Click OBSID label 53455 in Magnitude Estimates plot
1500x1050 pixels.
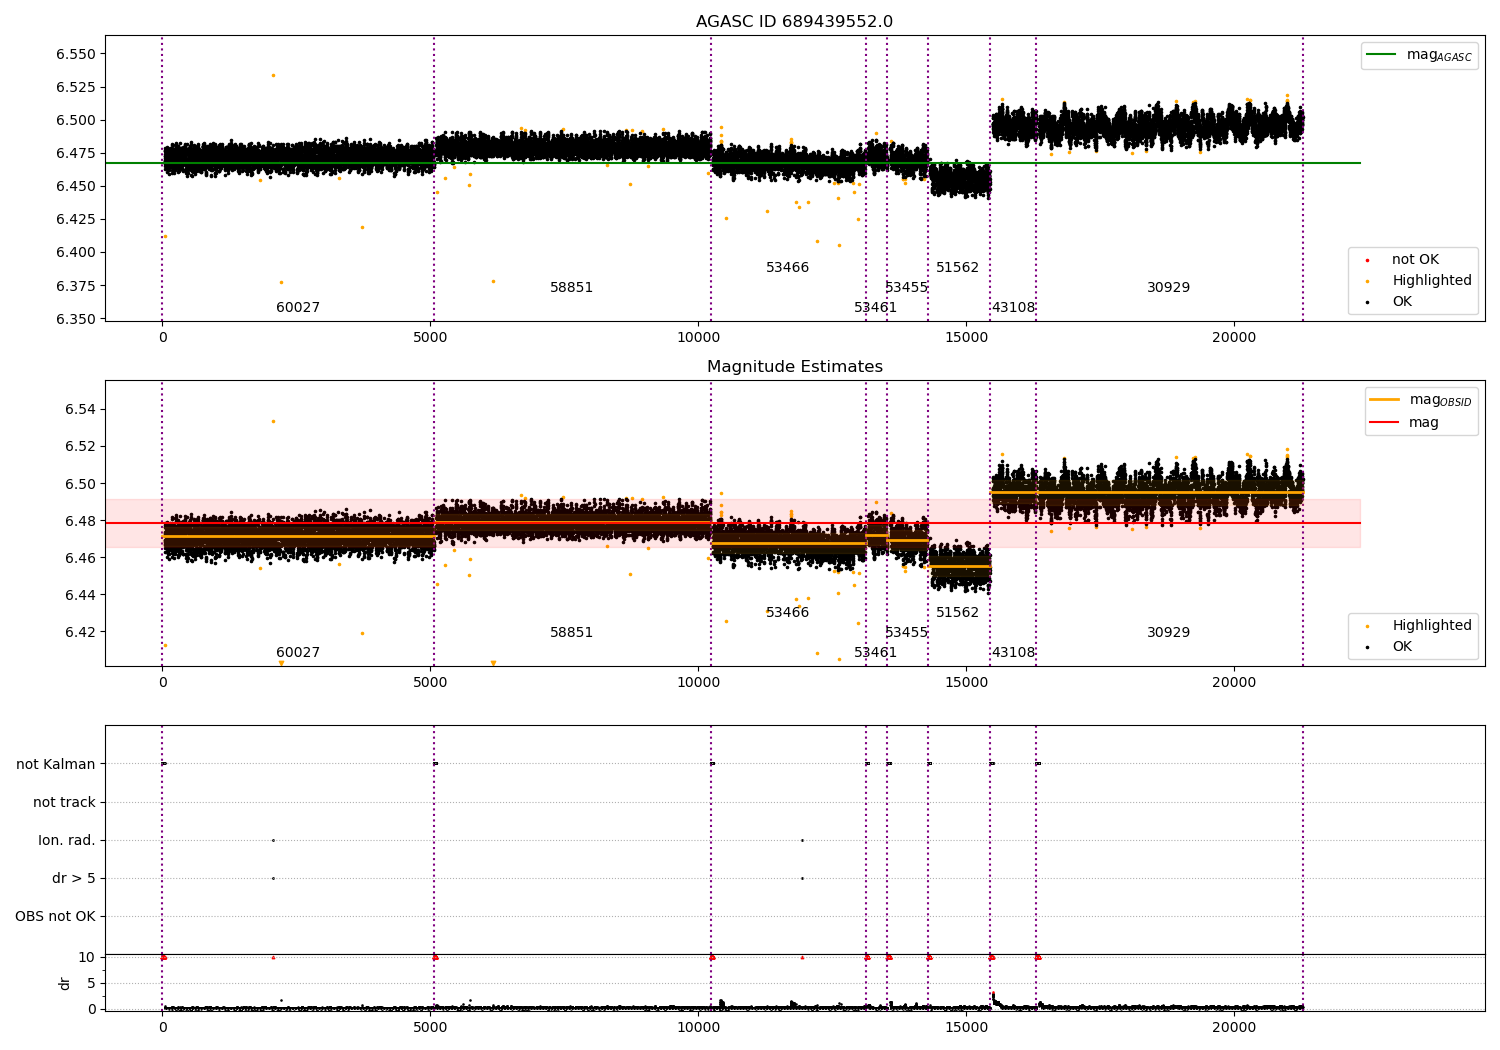pos(906,633)
